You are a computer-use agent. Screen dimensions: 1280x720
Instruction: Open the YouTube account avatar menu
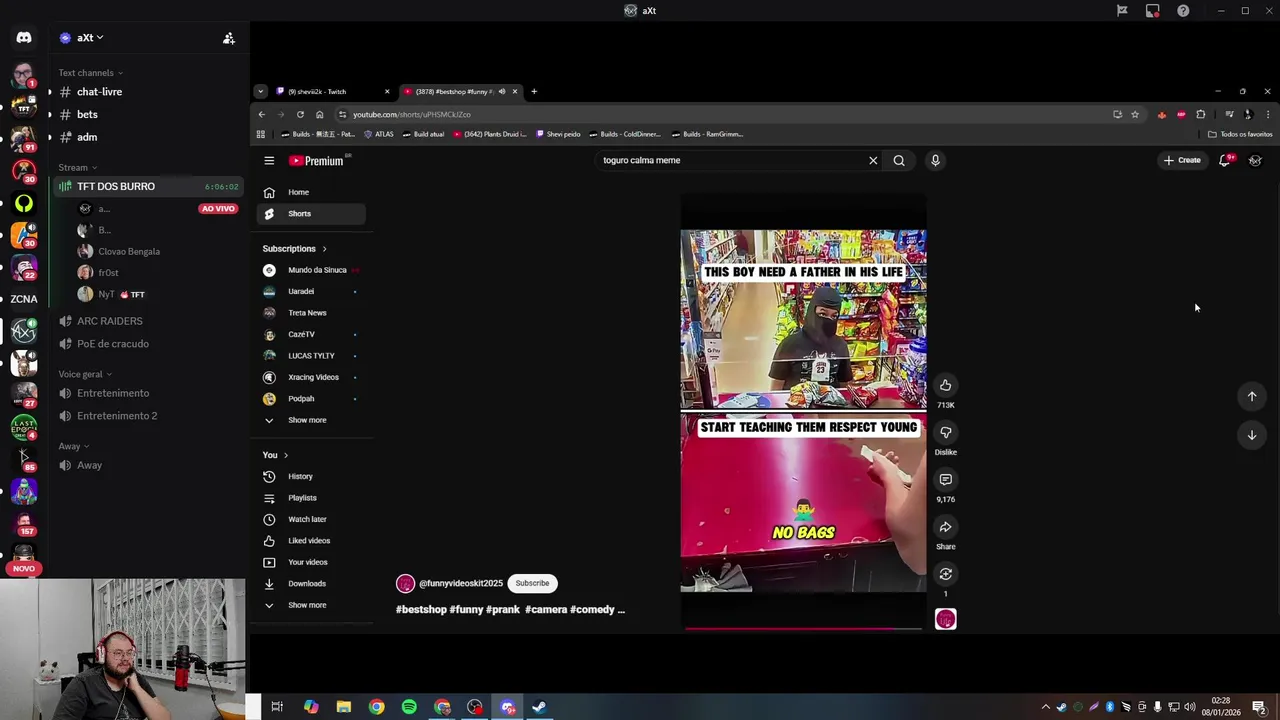coord(1255,160)
